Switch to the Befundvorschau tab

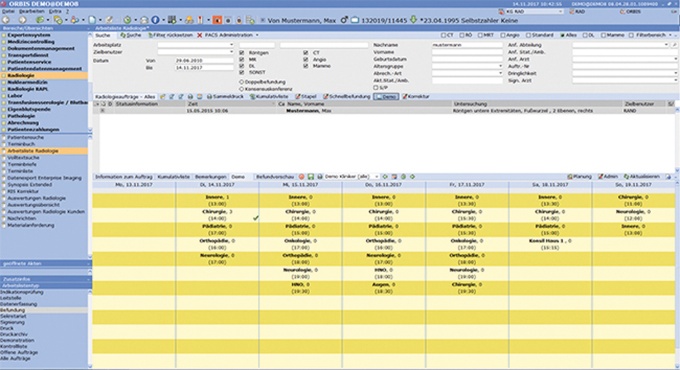click(275, 177)
